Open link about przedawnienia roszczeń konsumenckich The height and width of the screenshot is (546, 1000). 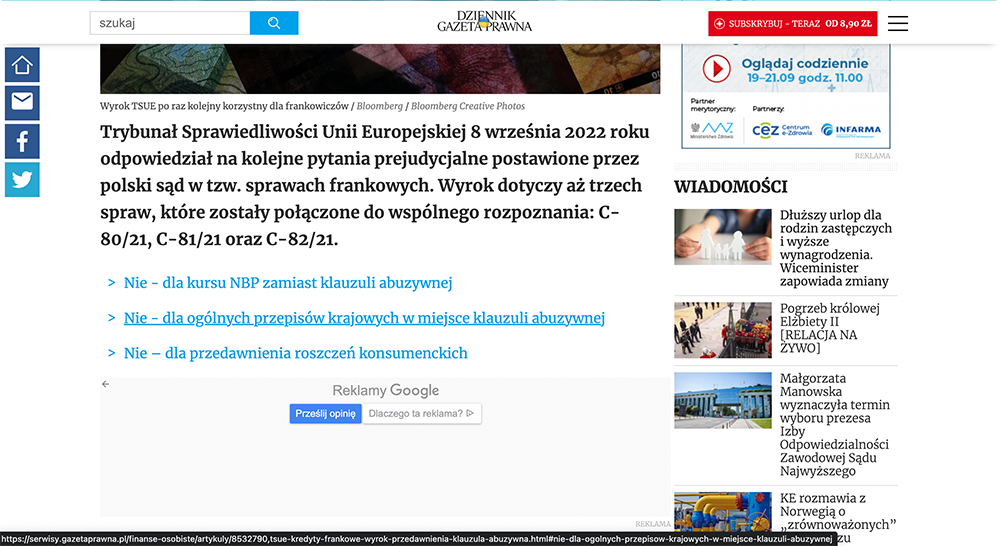click(295, 353)
